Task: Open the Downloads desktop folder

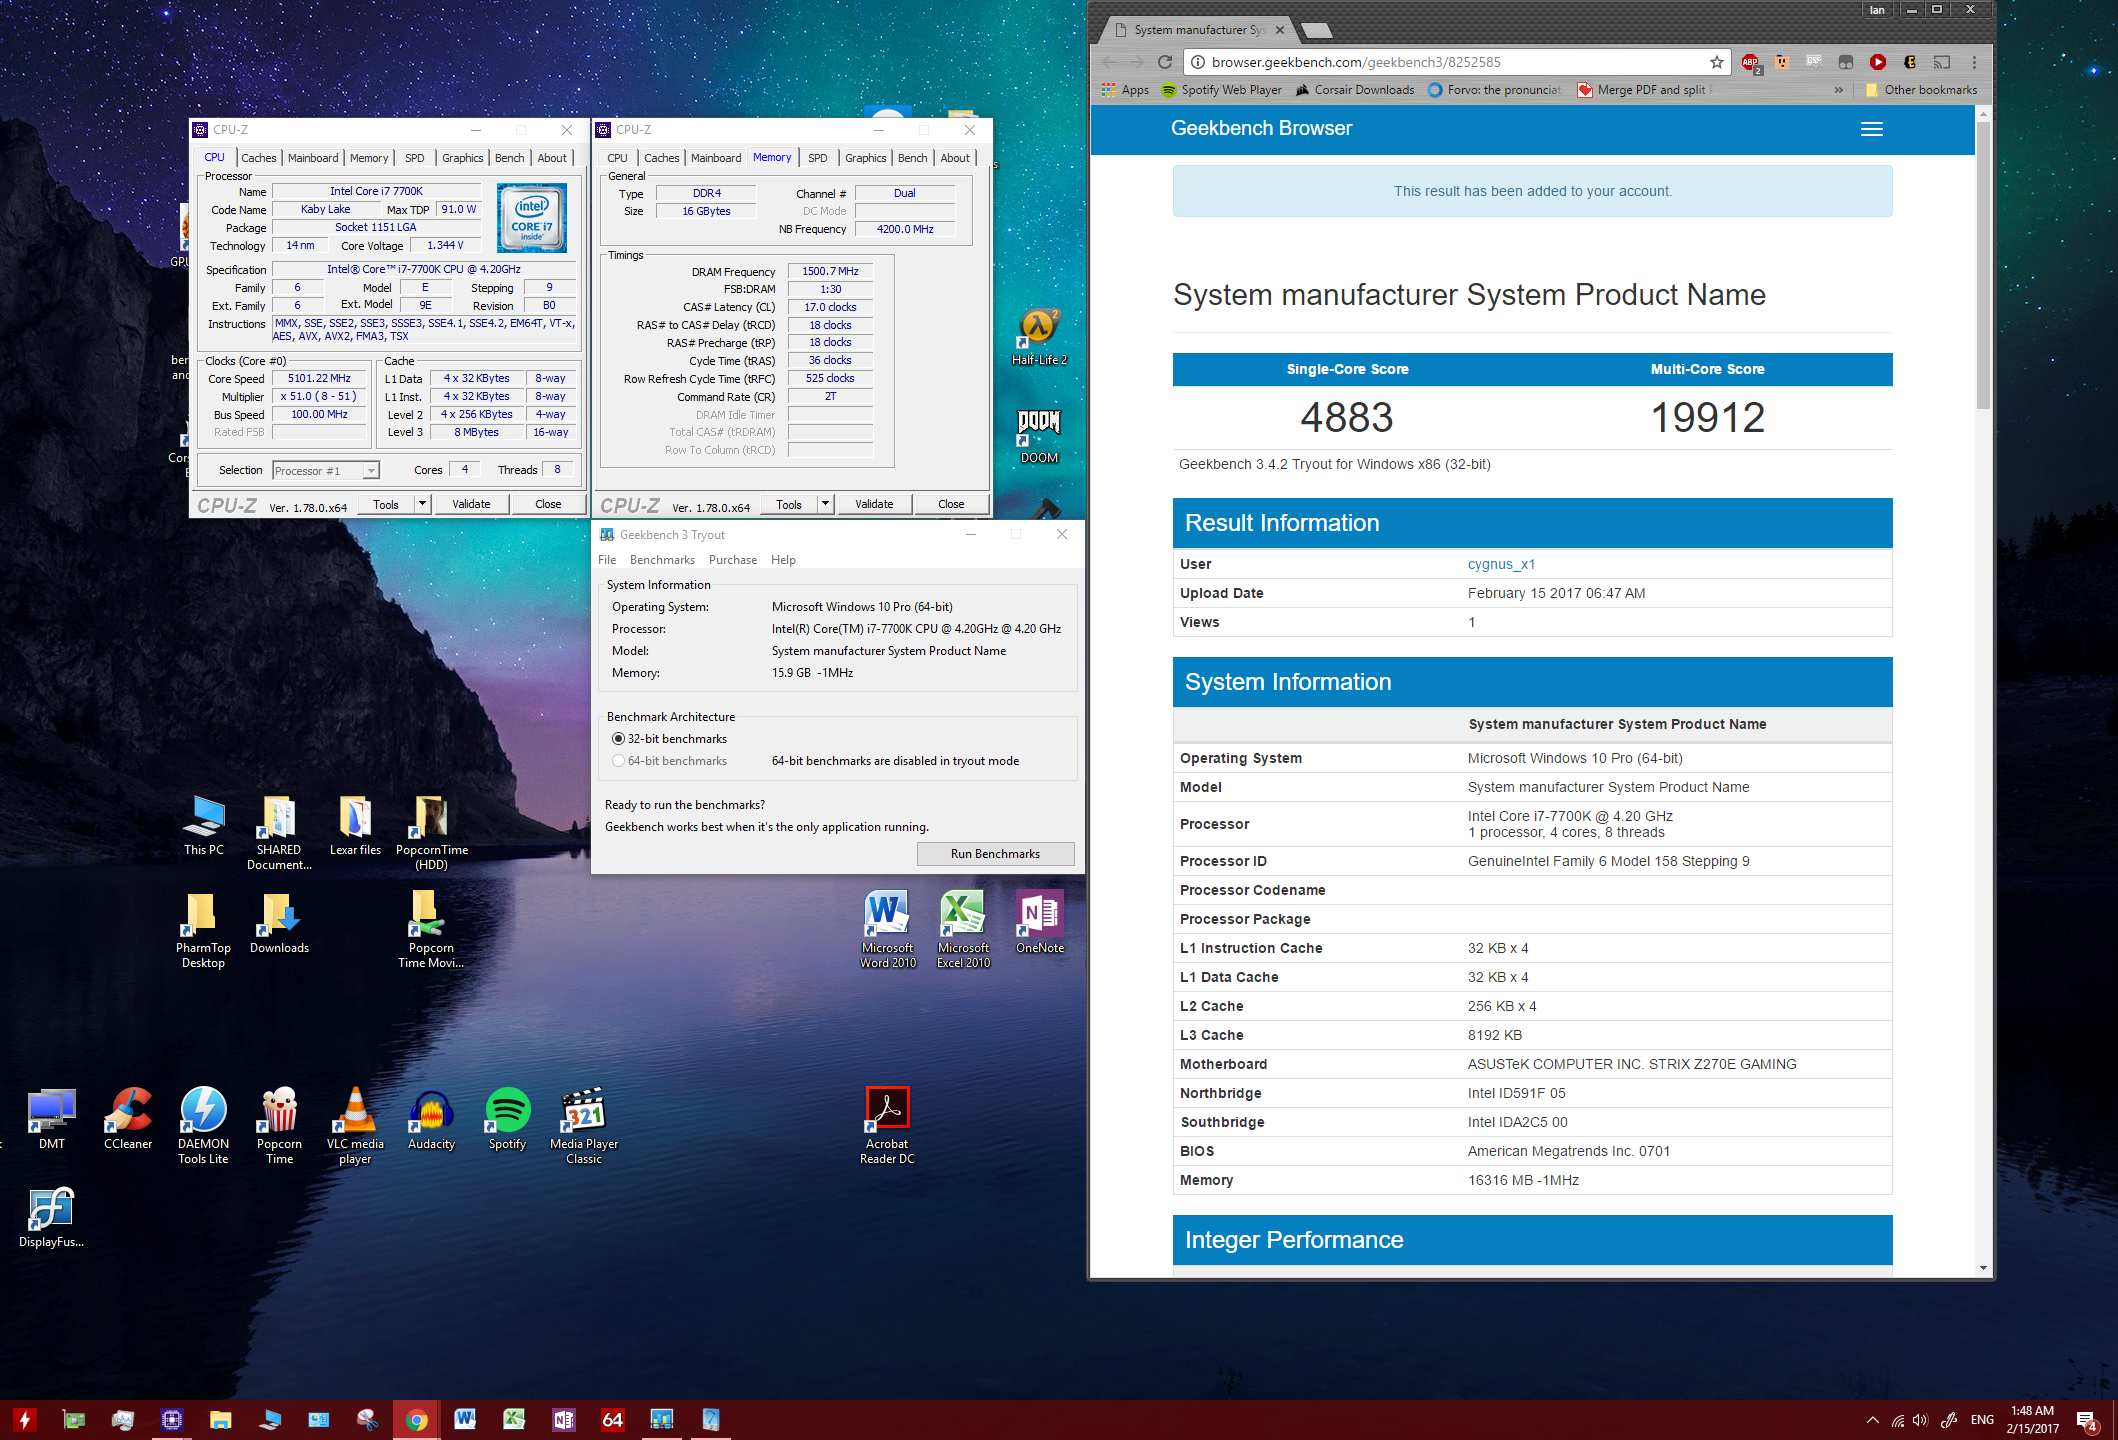Action: tap(279, 924)
